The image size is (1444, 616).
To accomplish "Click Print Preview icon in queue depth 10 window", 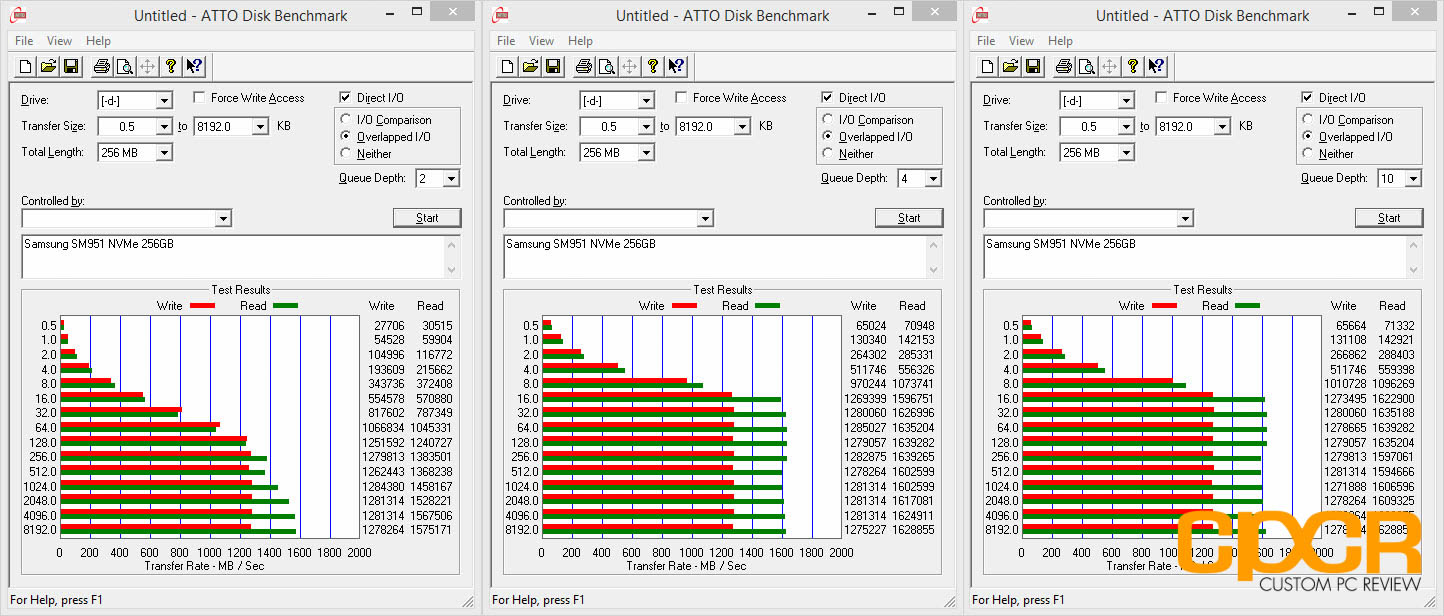I will 1086,67.
